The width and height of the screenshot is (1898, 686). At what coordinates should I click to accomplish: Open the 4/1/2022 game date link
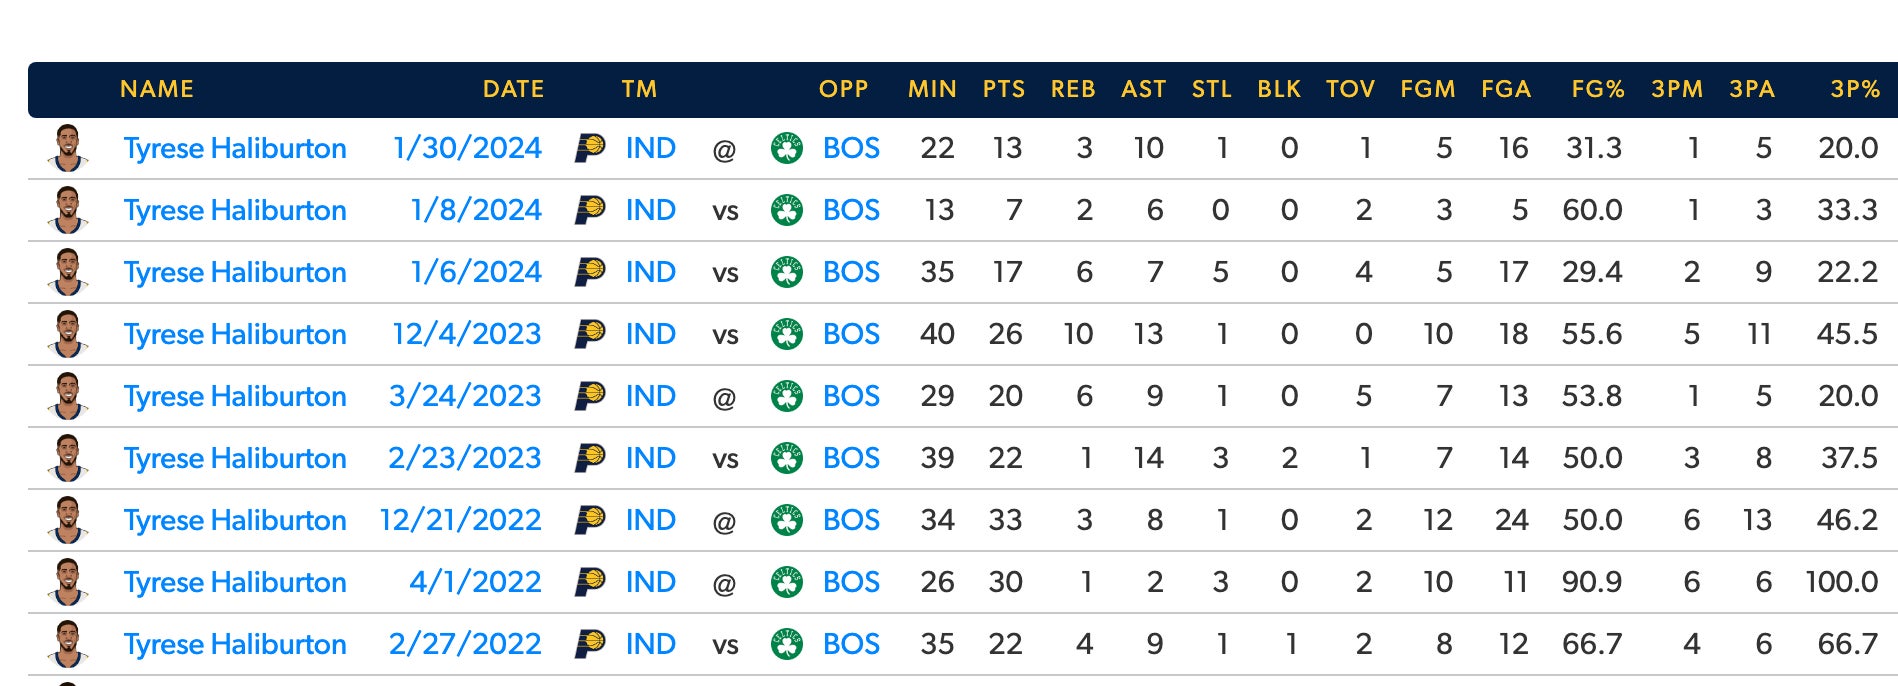(475, 582)
